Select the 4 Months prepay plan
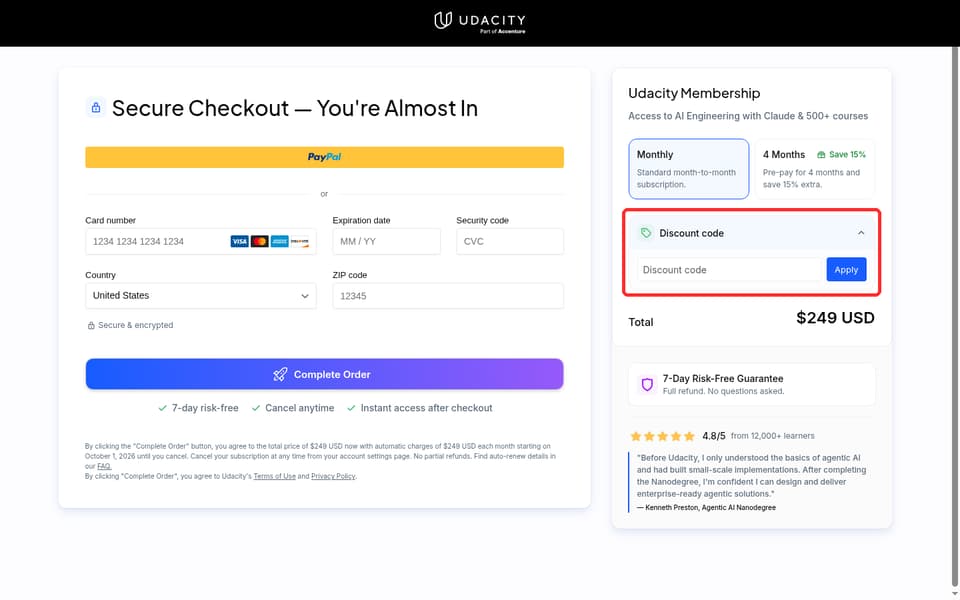960x600 pixels. click(815, 169)
